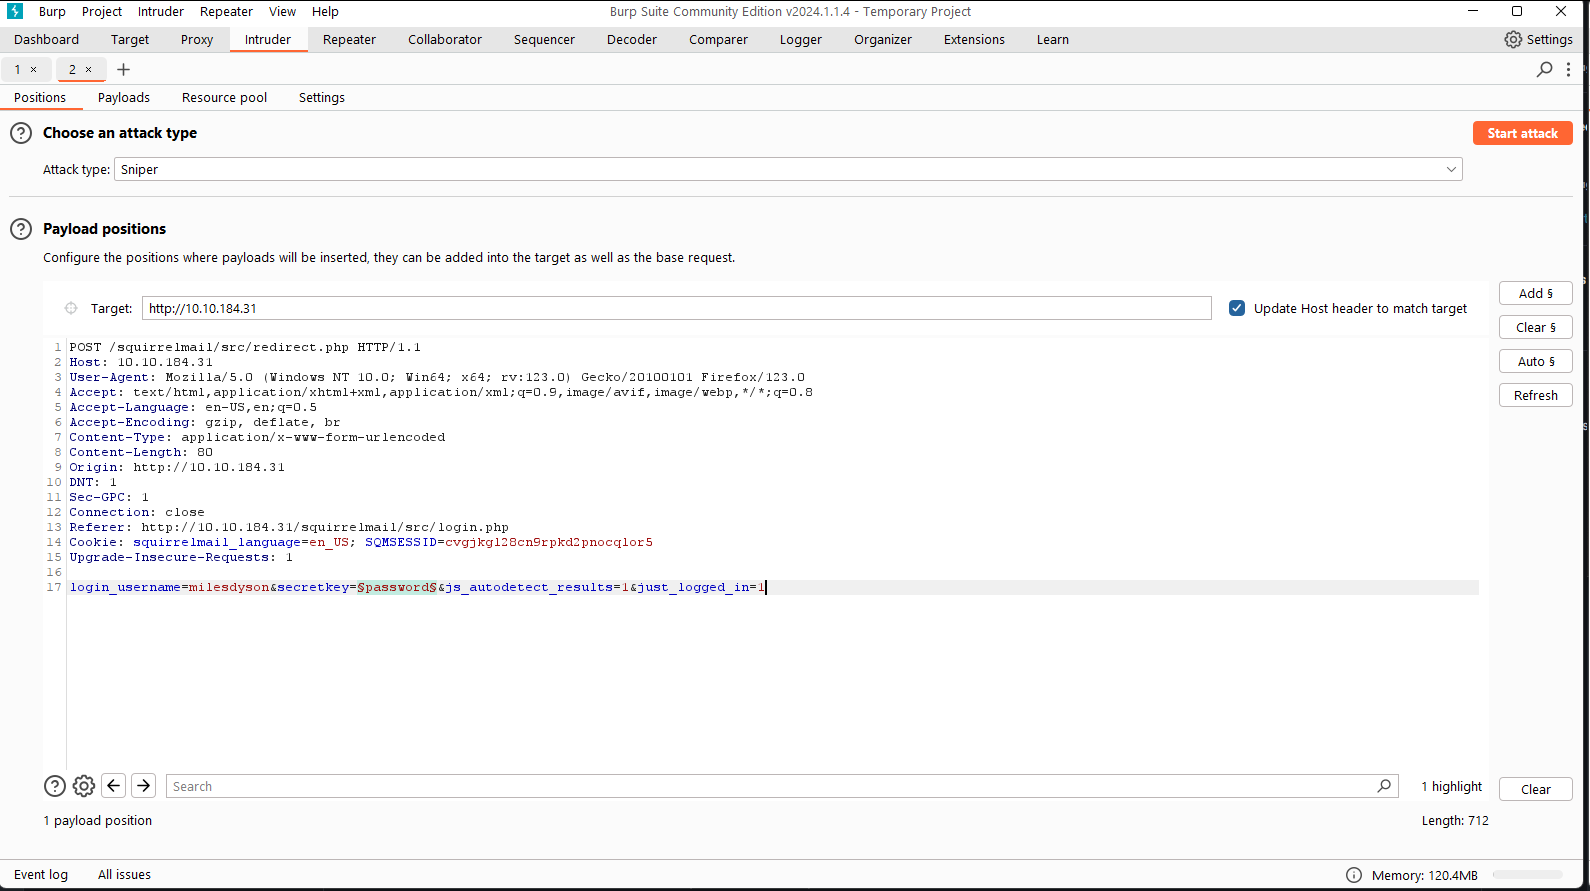Switch to the Organizer tab

(883, 39)
